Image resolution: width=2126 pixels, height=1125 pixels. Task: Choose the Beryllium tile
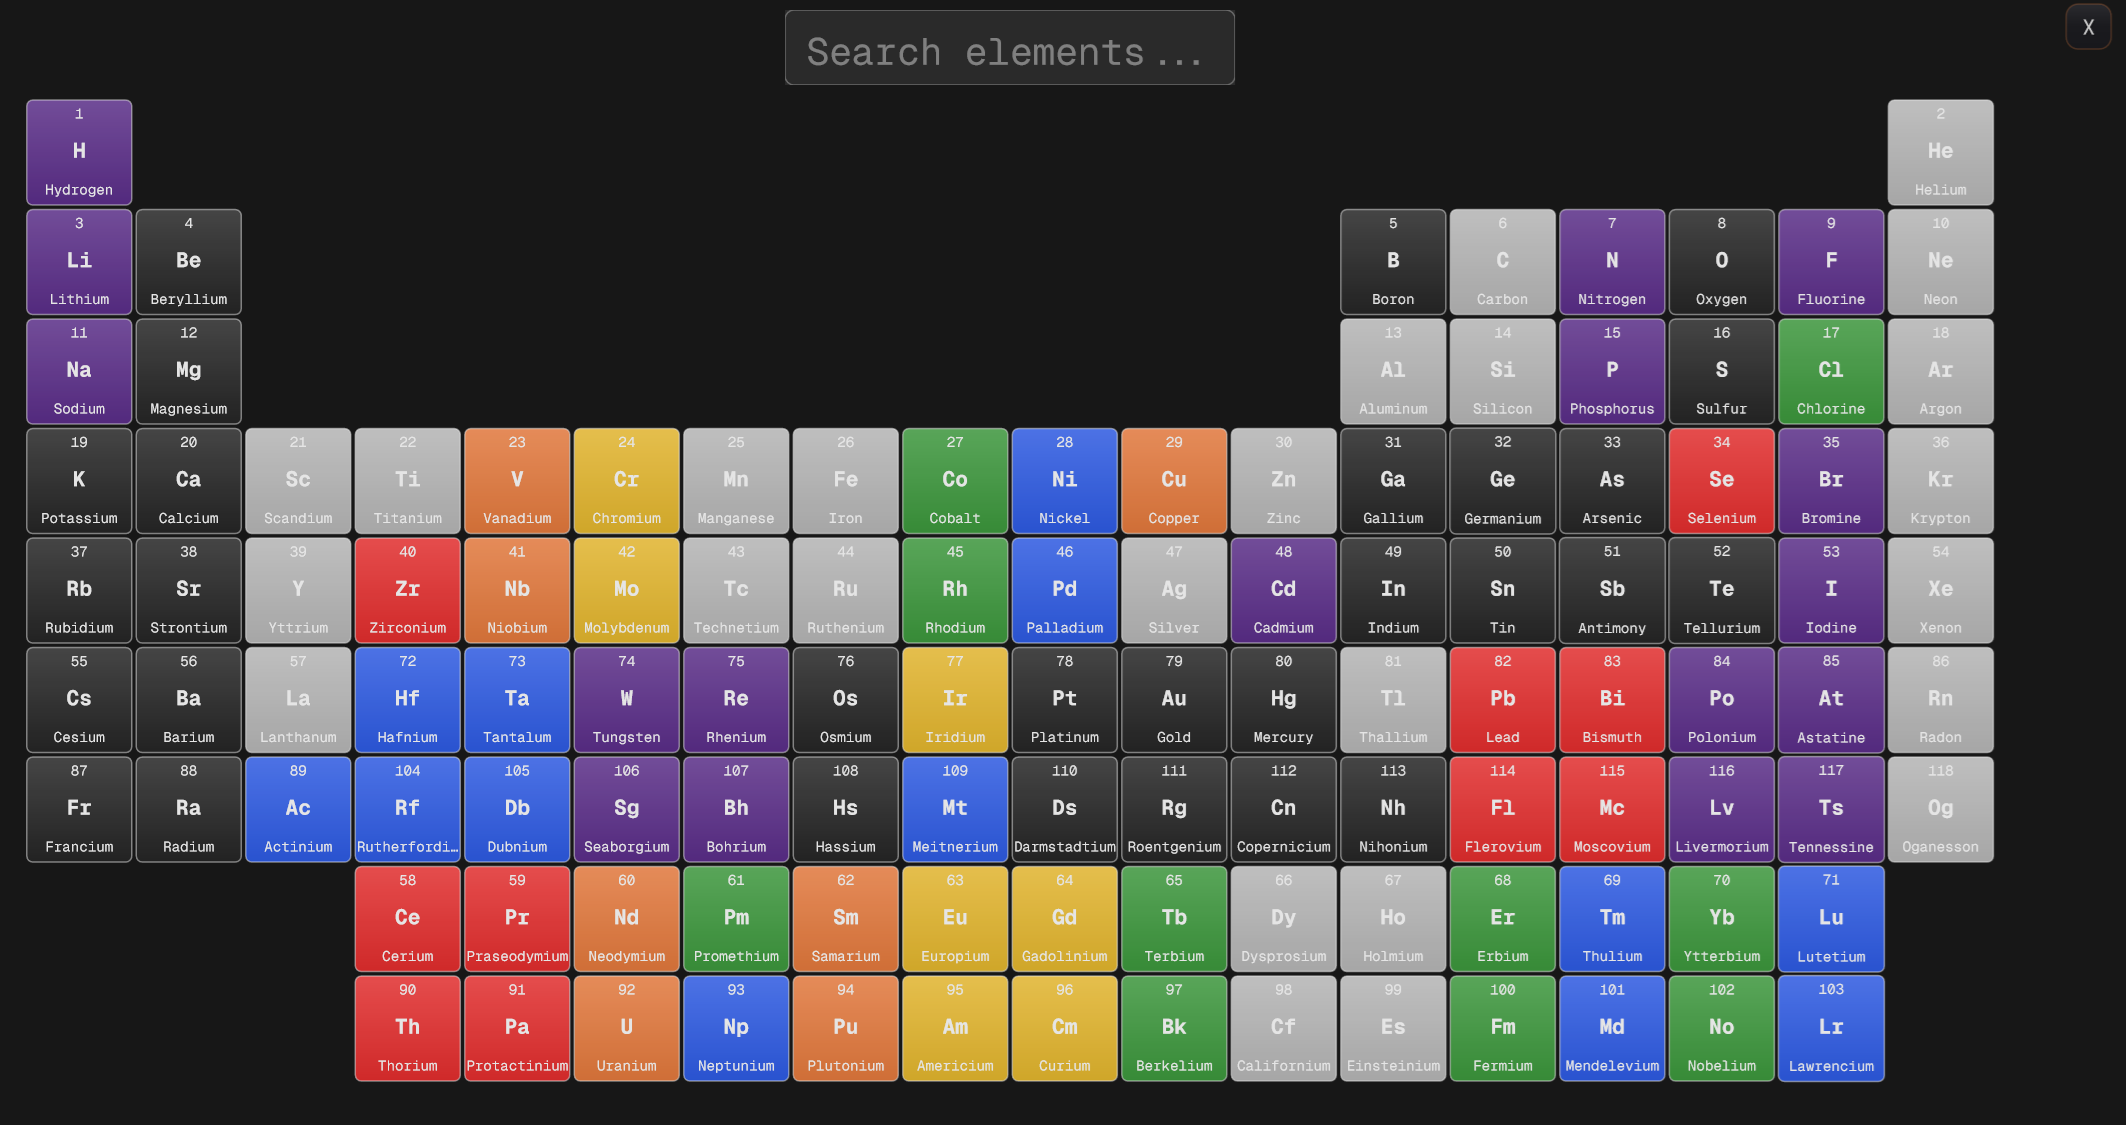point(189,262)
